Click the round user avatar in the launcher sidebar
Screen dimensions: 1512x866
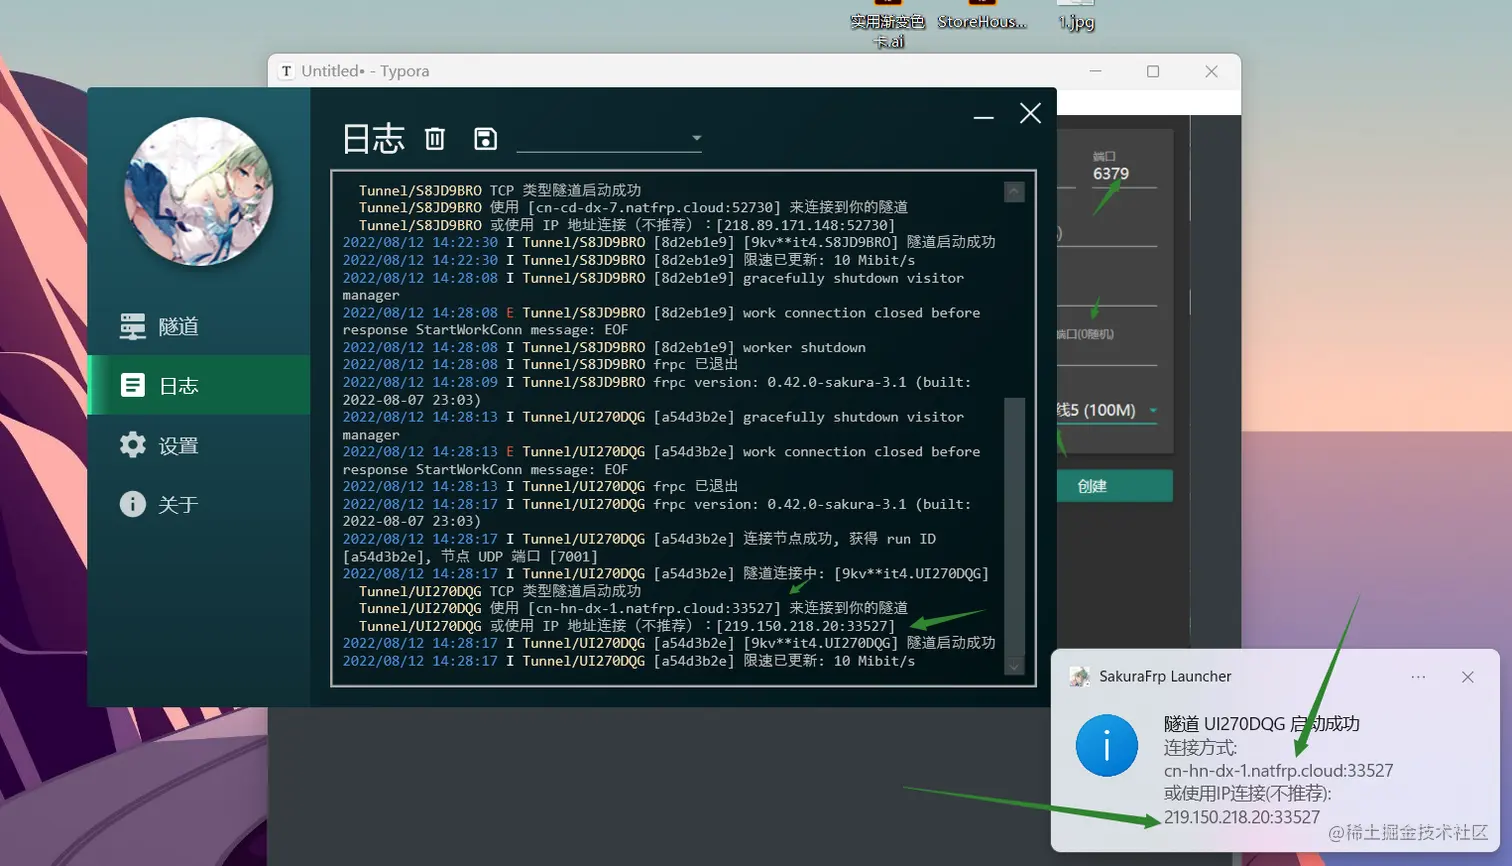[198, 191]
